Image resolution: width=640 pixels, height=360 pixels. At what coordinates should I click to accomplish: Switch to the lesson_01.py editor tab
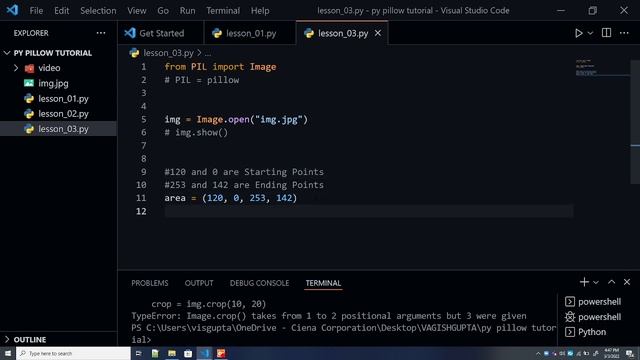click(250, 33)
